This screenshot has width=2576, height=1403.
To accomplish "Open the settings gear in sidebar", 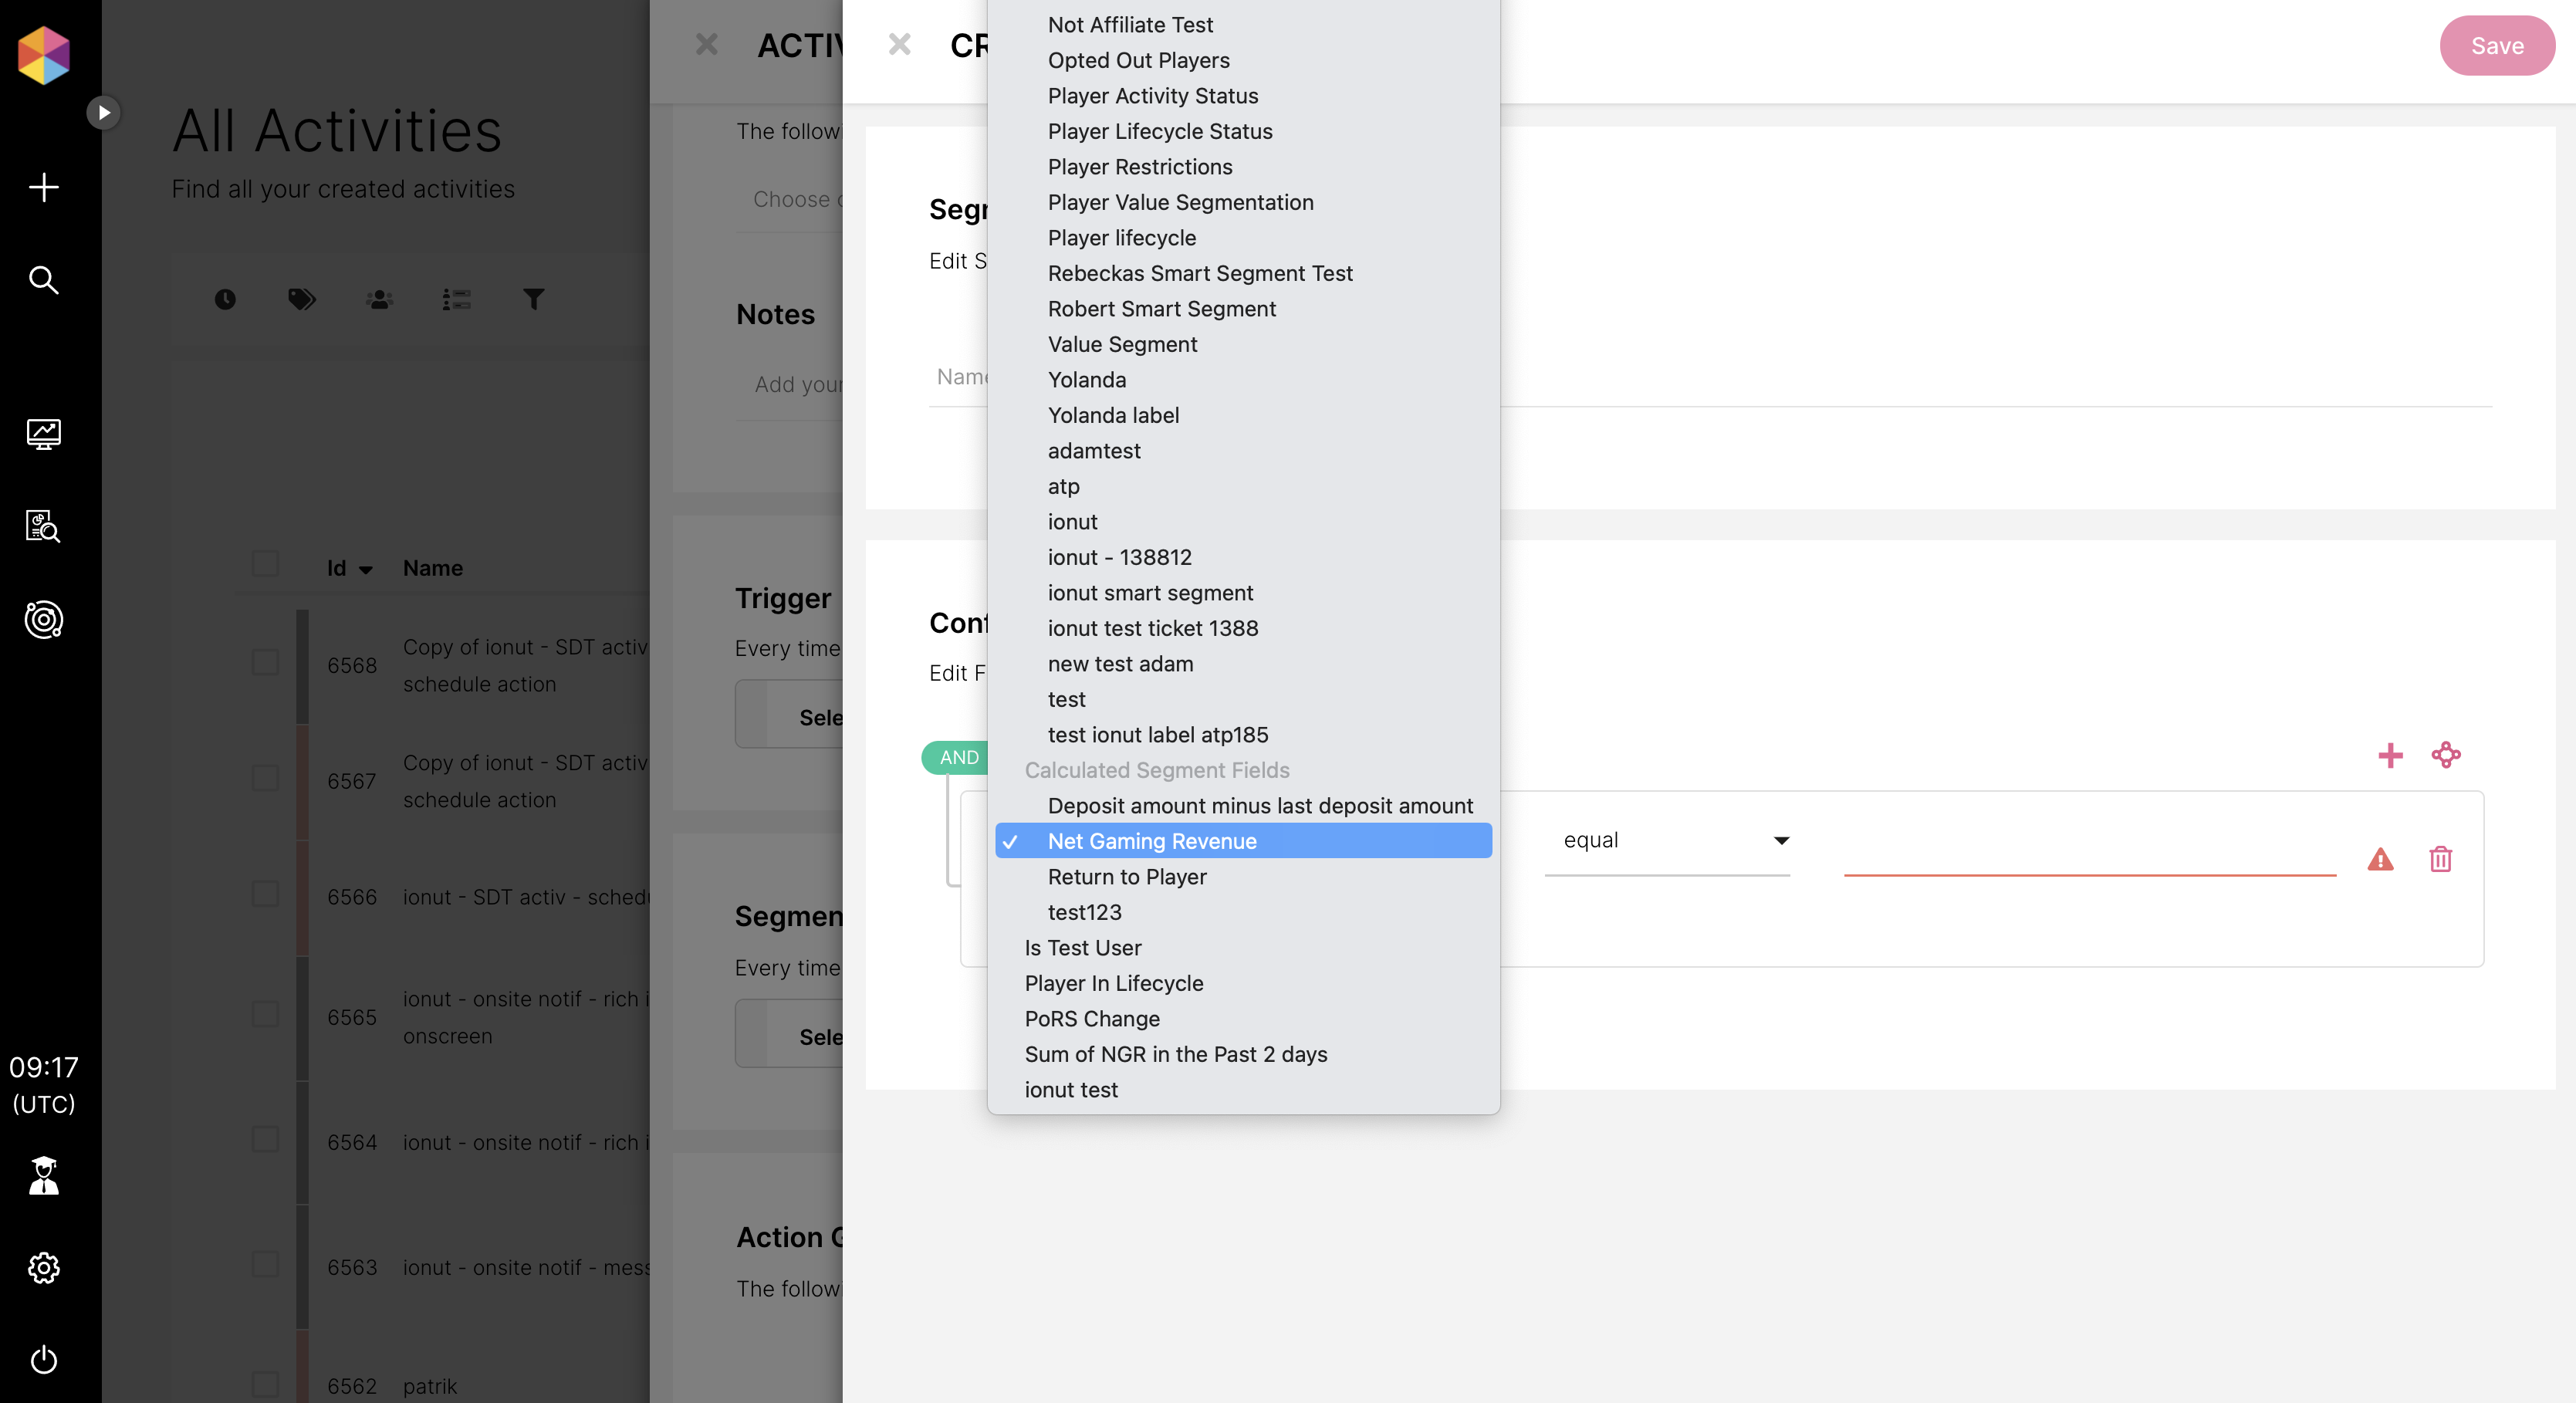I will tap(43, 1268).
